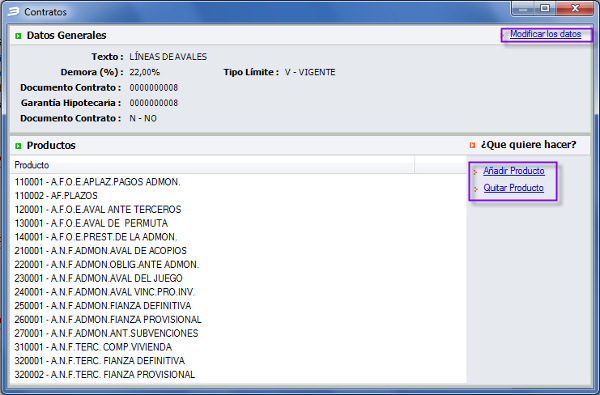Select row 140001 - A.F.O.E.PREST.DE LA ADMON.
This screenshot has width=600, height=395.
(x=238, y=237)
